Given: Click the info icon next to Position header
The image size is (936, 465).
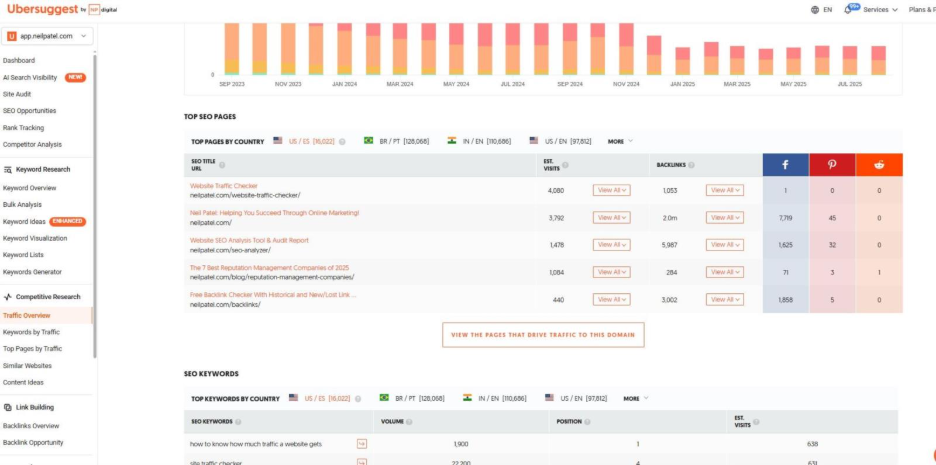Looking at the screenshot, I should (587, 421).
